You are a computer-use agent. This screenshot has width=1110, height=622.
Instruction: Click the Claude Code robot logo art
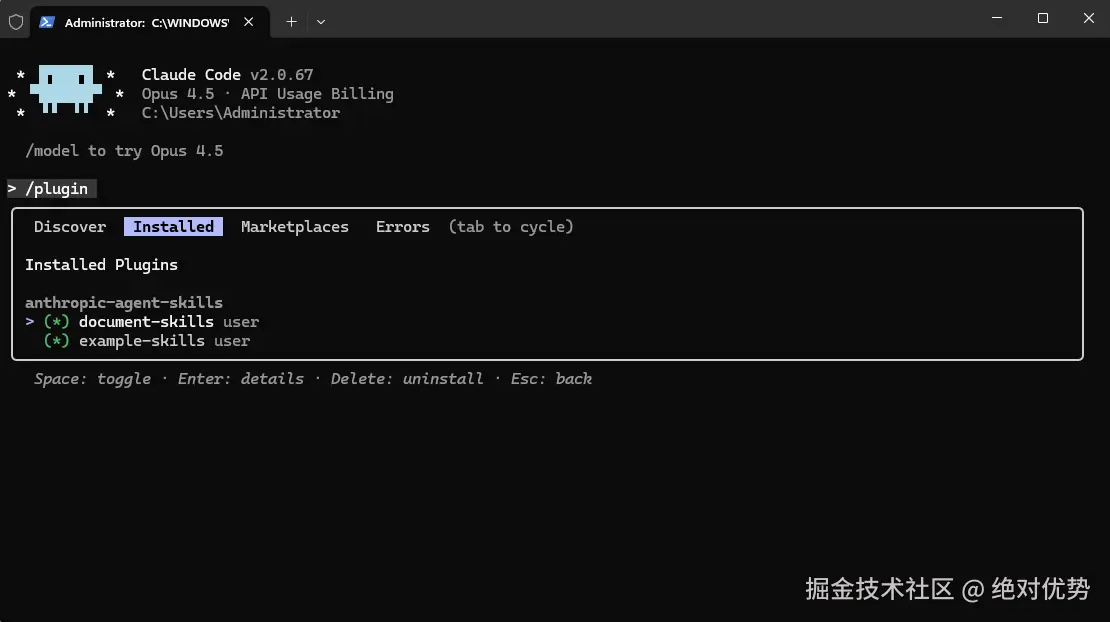[x=65, y=90]
